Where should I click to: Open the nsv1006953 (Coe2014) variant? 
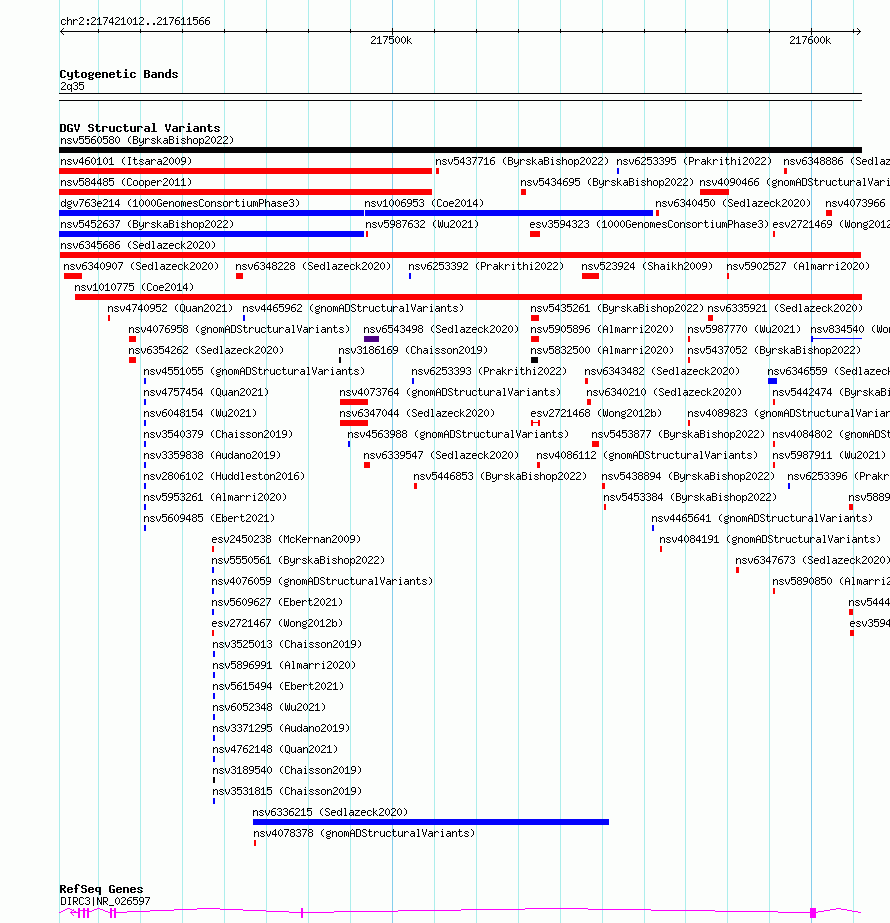[x=424, y=203]
